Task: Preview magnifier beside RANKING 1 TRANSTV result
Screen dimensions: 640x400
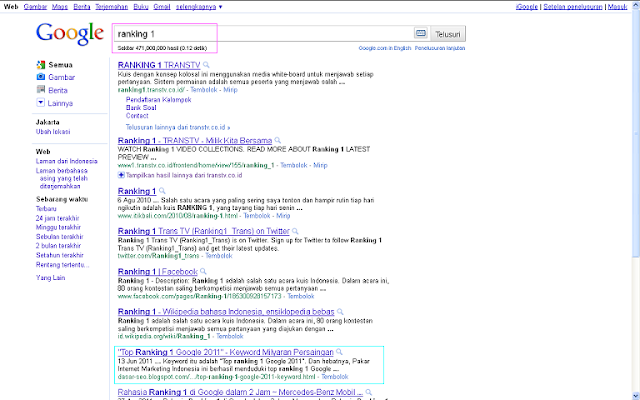Action: point(206,65)
